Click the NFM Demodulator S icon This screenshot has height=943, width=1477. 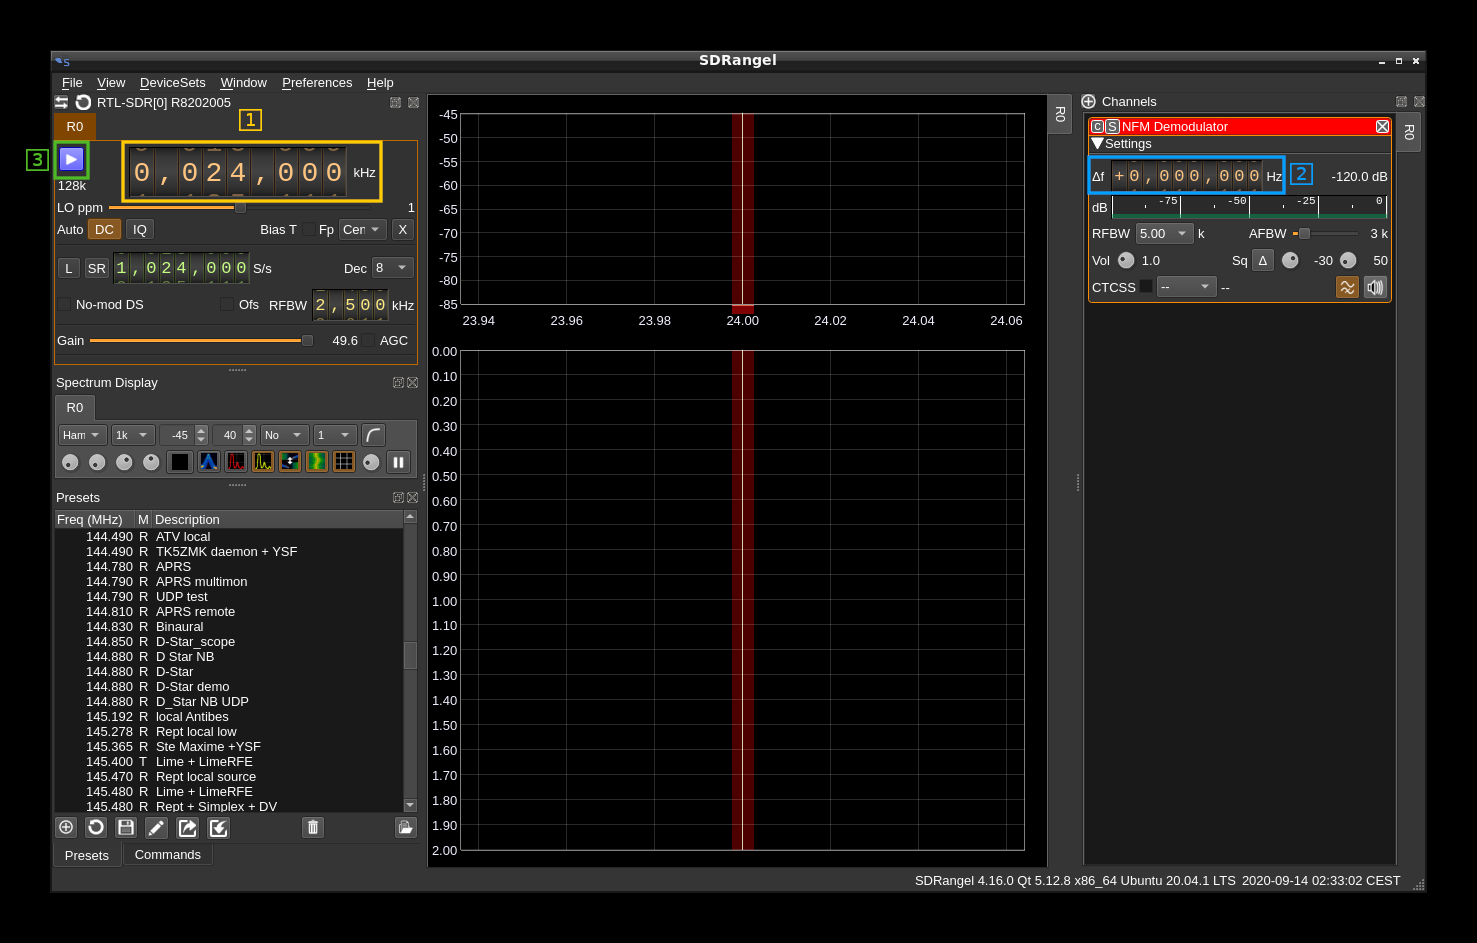click(x=1112, y=126)
